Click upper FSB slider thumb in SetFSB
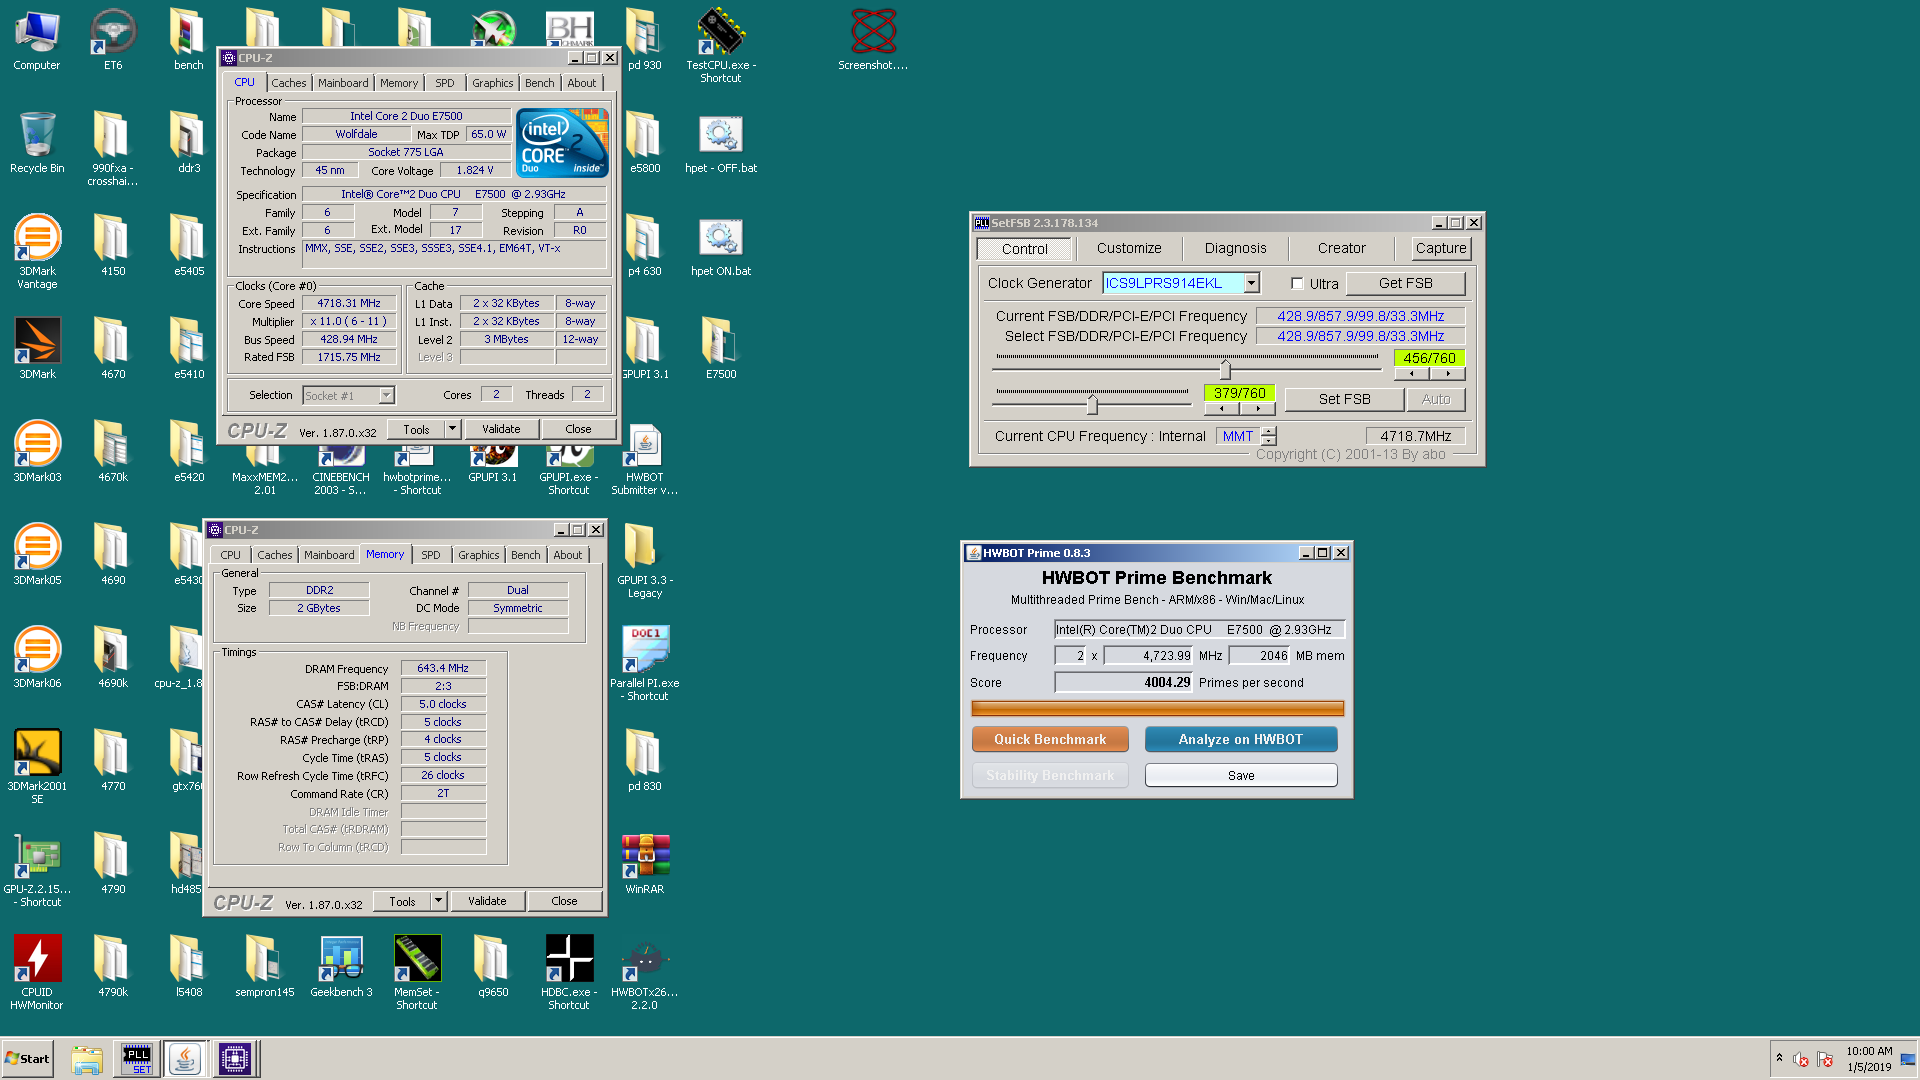 [x=1225, y=369]
